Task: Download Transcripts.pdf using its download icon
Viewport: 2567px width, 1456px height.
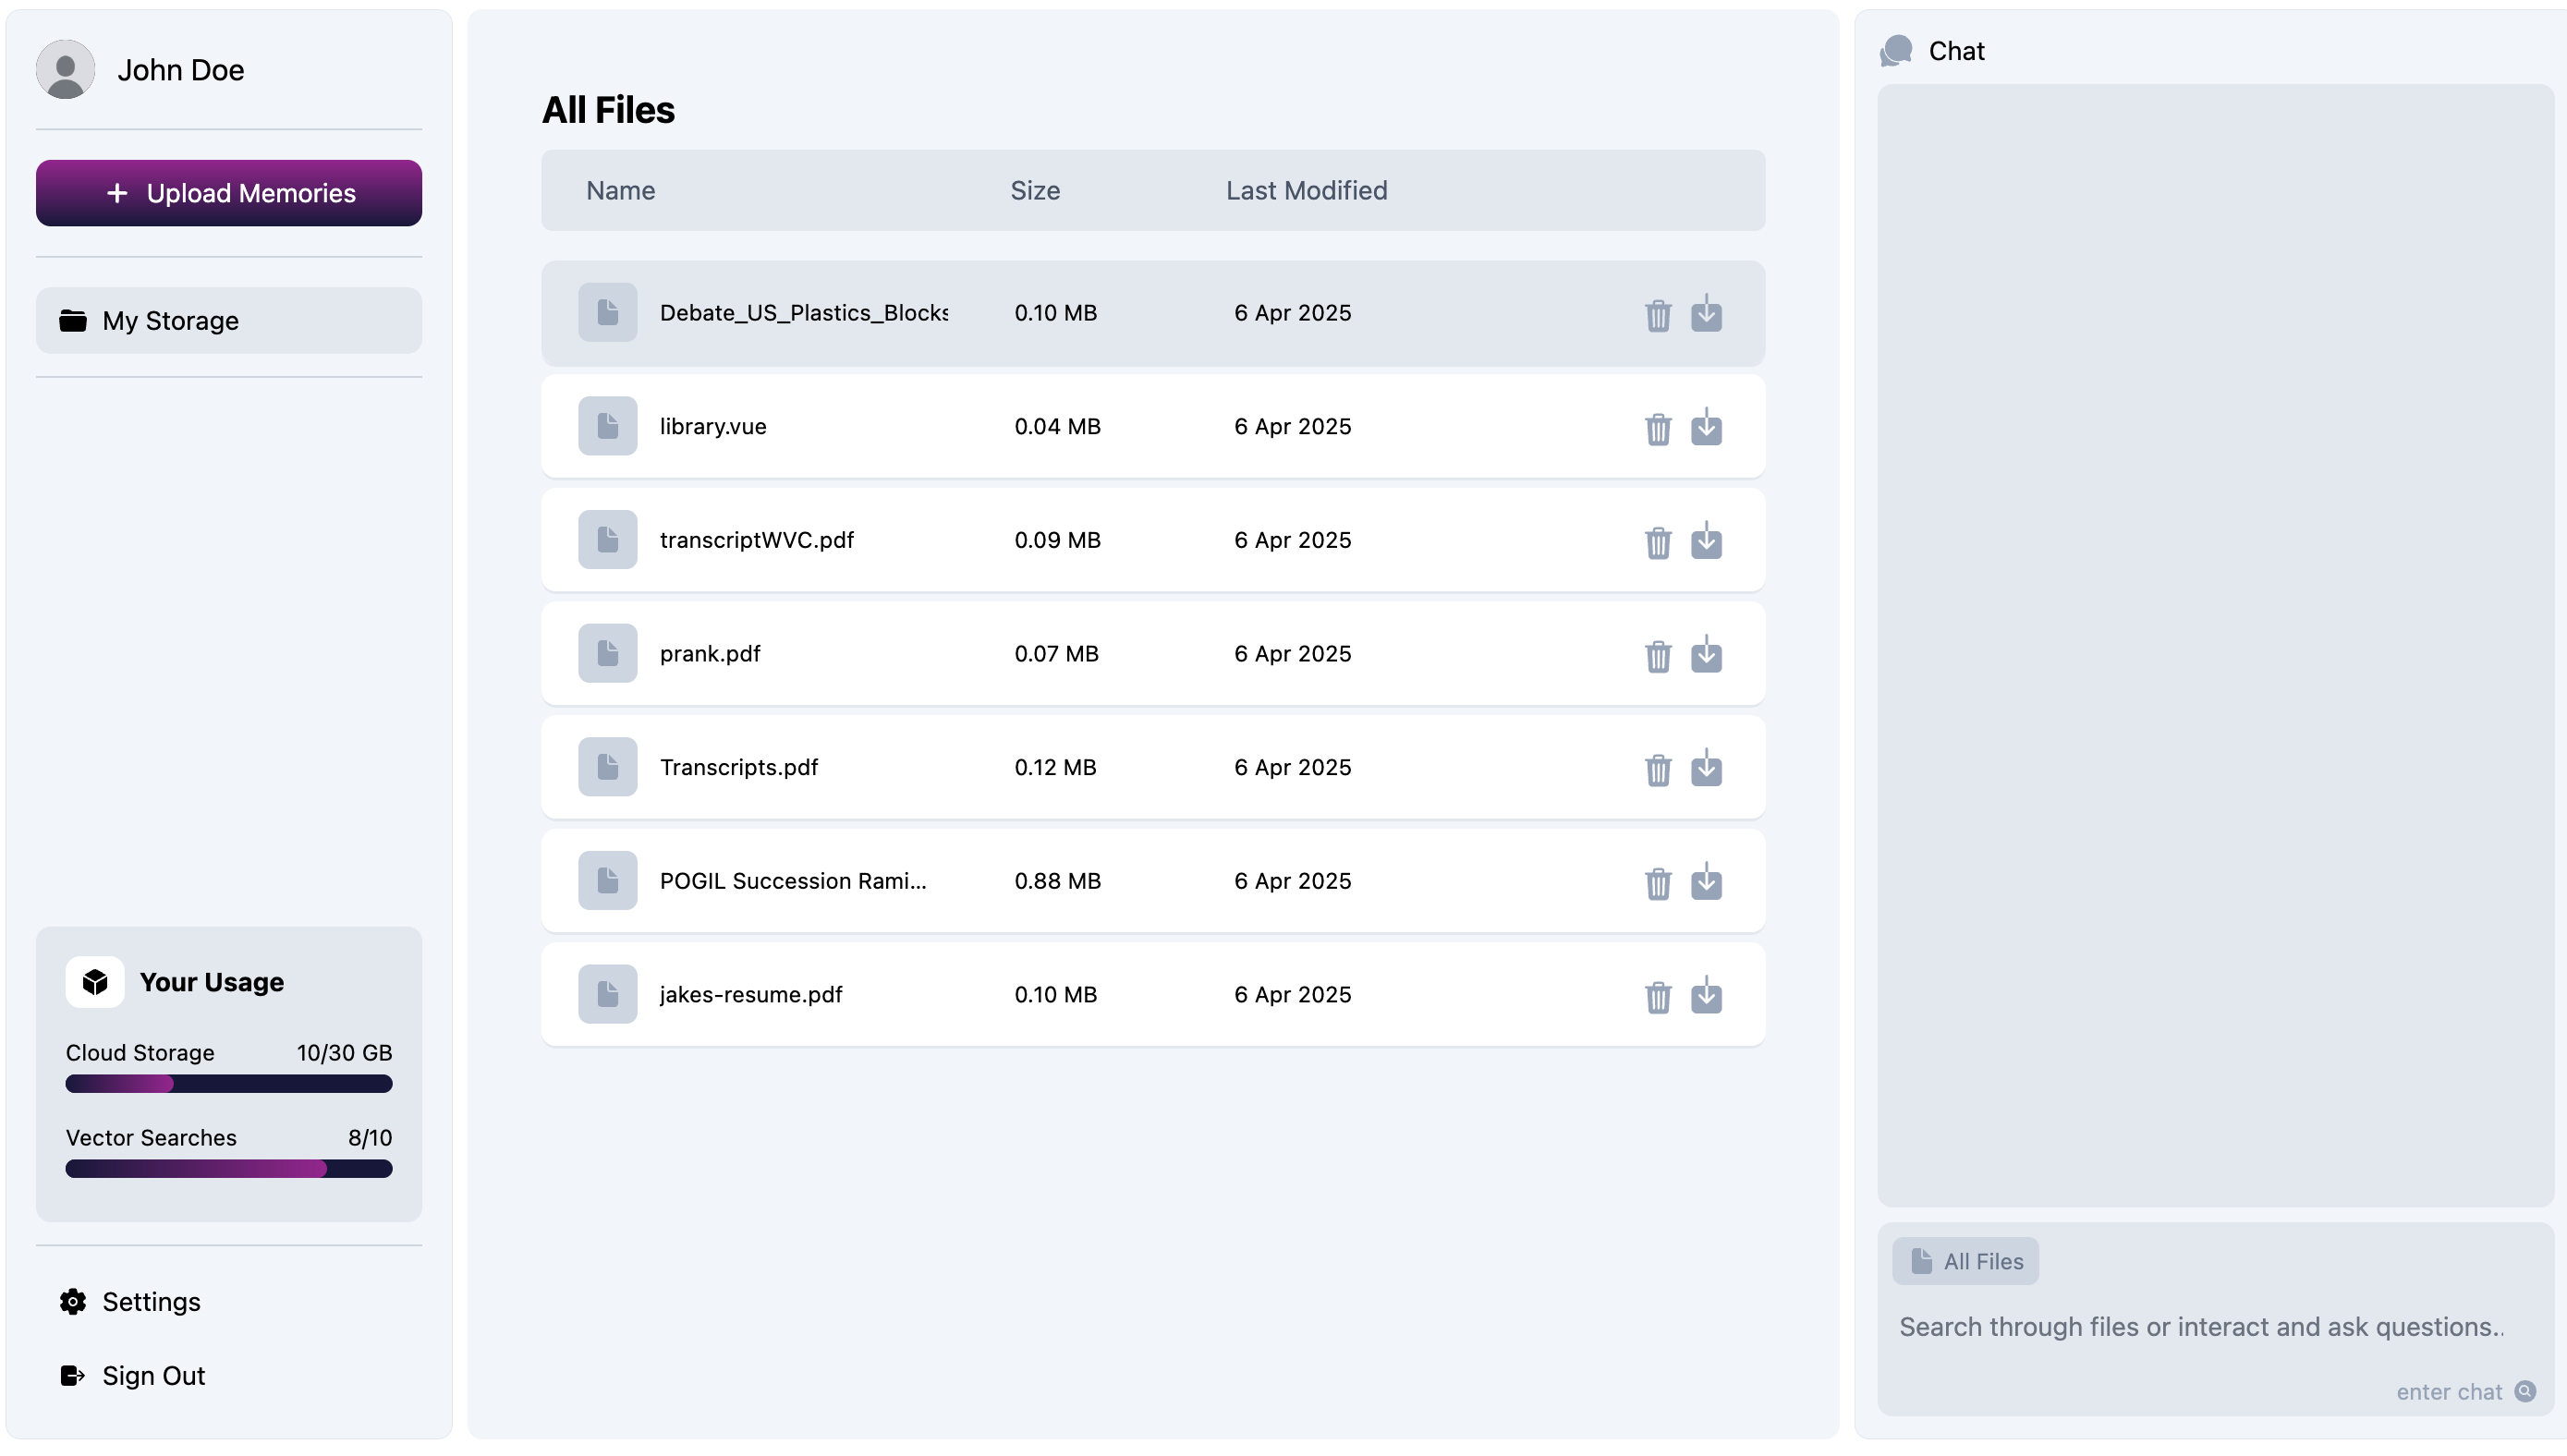Action: click(x=1705, y=768)
